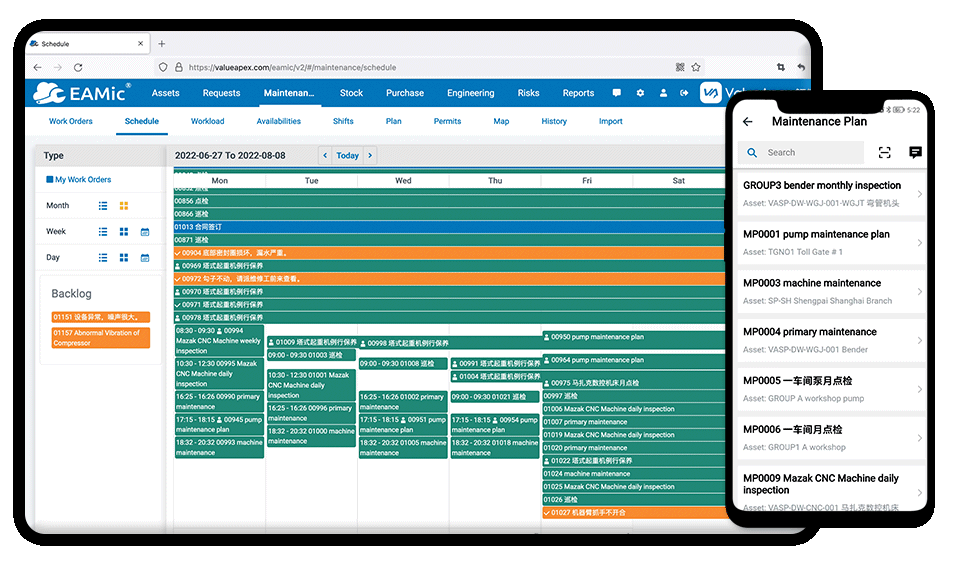Click the browser QR code icon
This screenshot has height=571, width=955.
(x=680, y=67)
